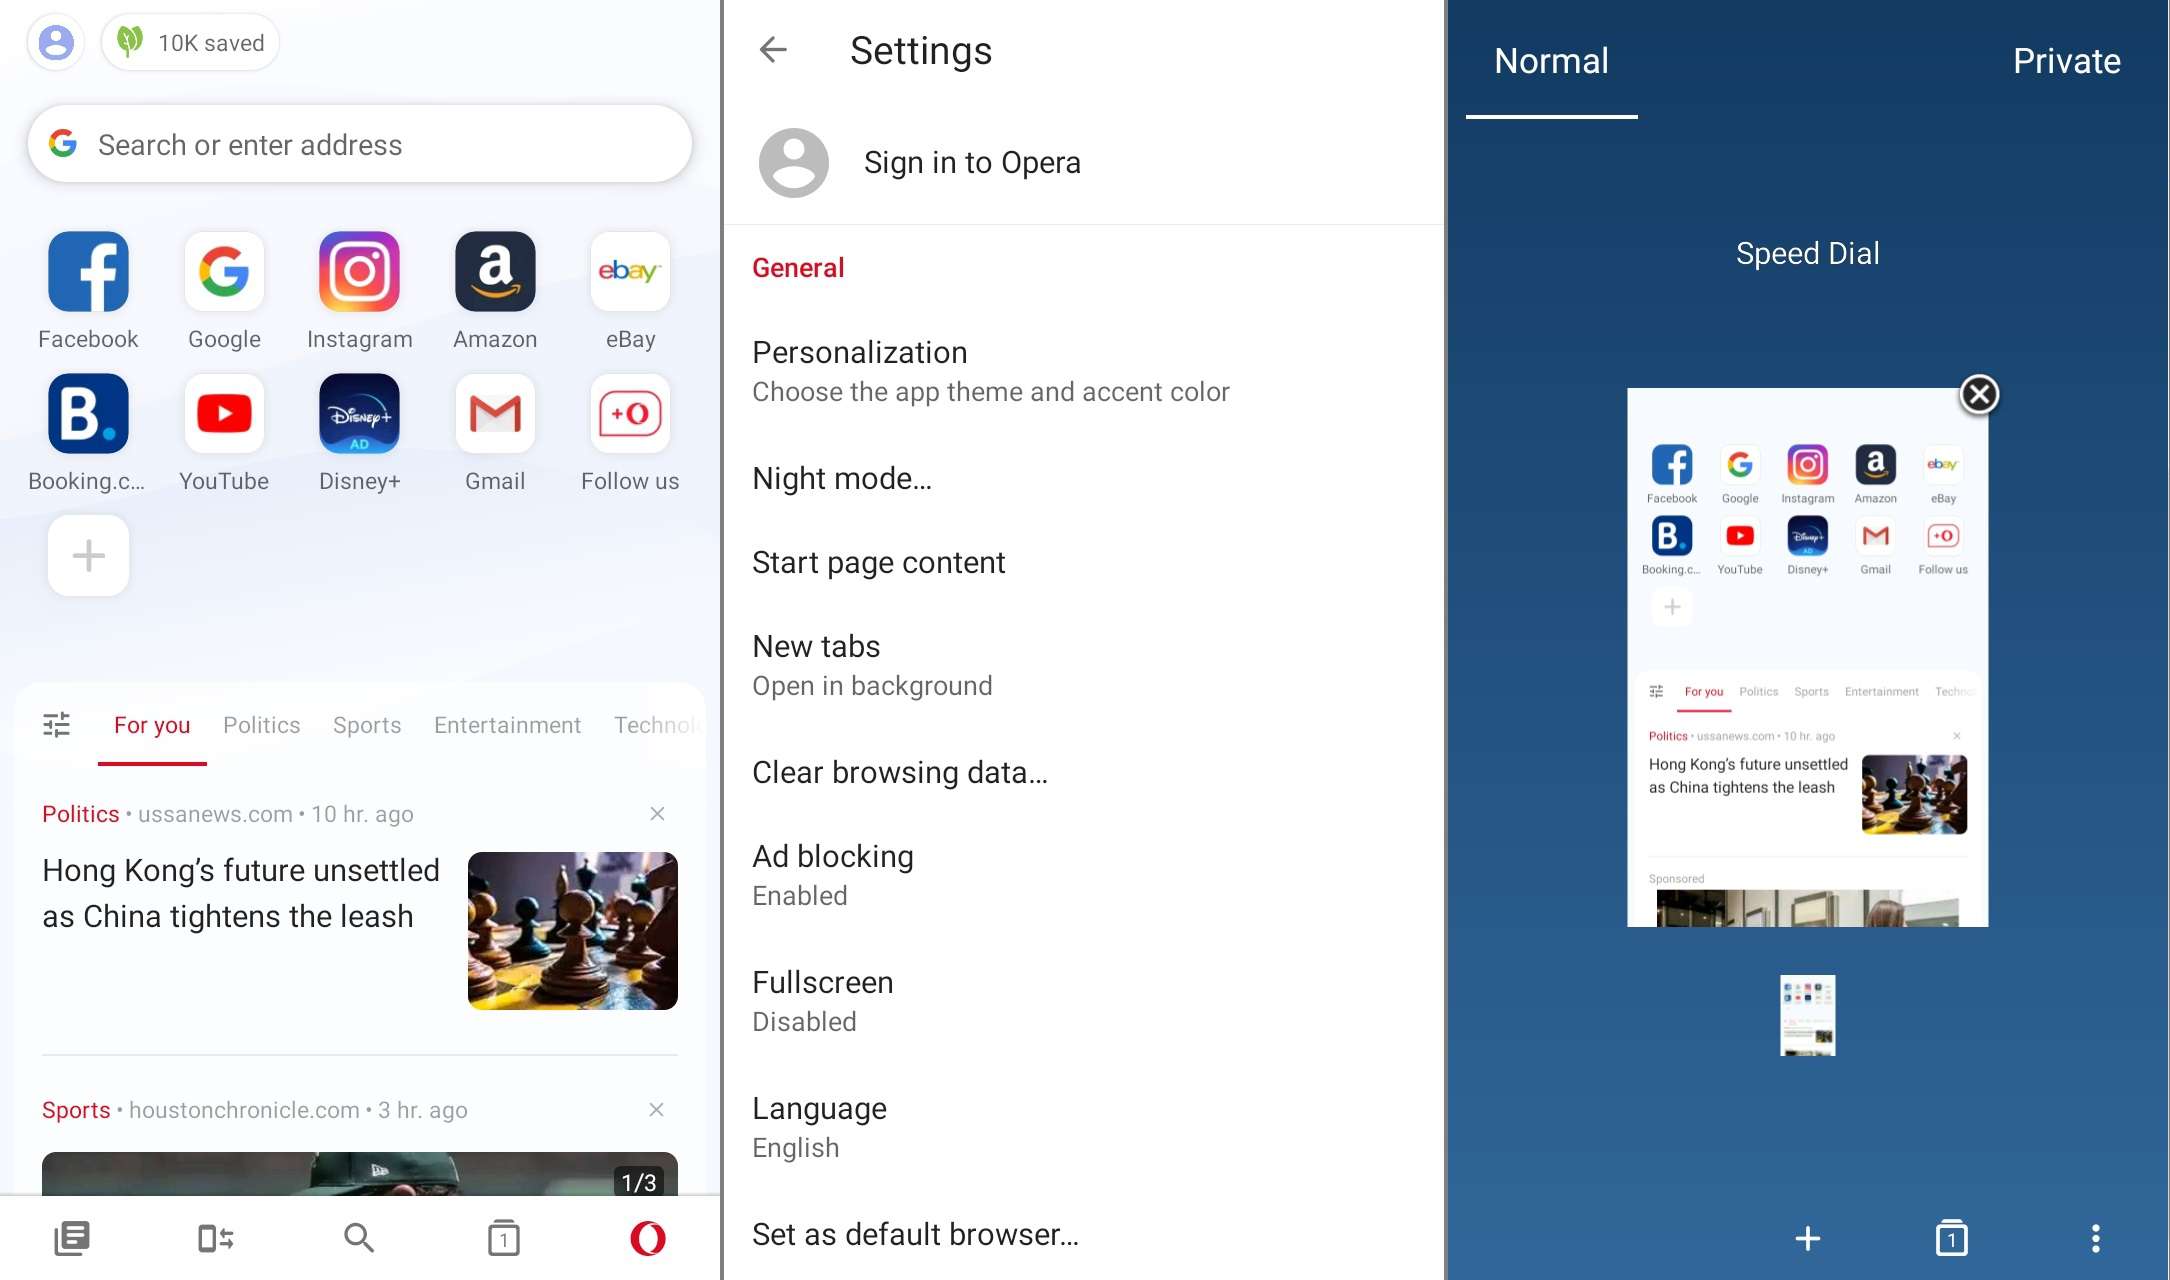Open the Instagram speed dial shortcut
This screenshot has width=2170, height=1280.
click(360, 290)
